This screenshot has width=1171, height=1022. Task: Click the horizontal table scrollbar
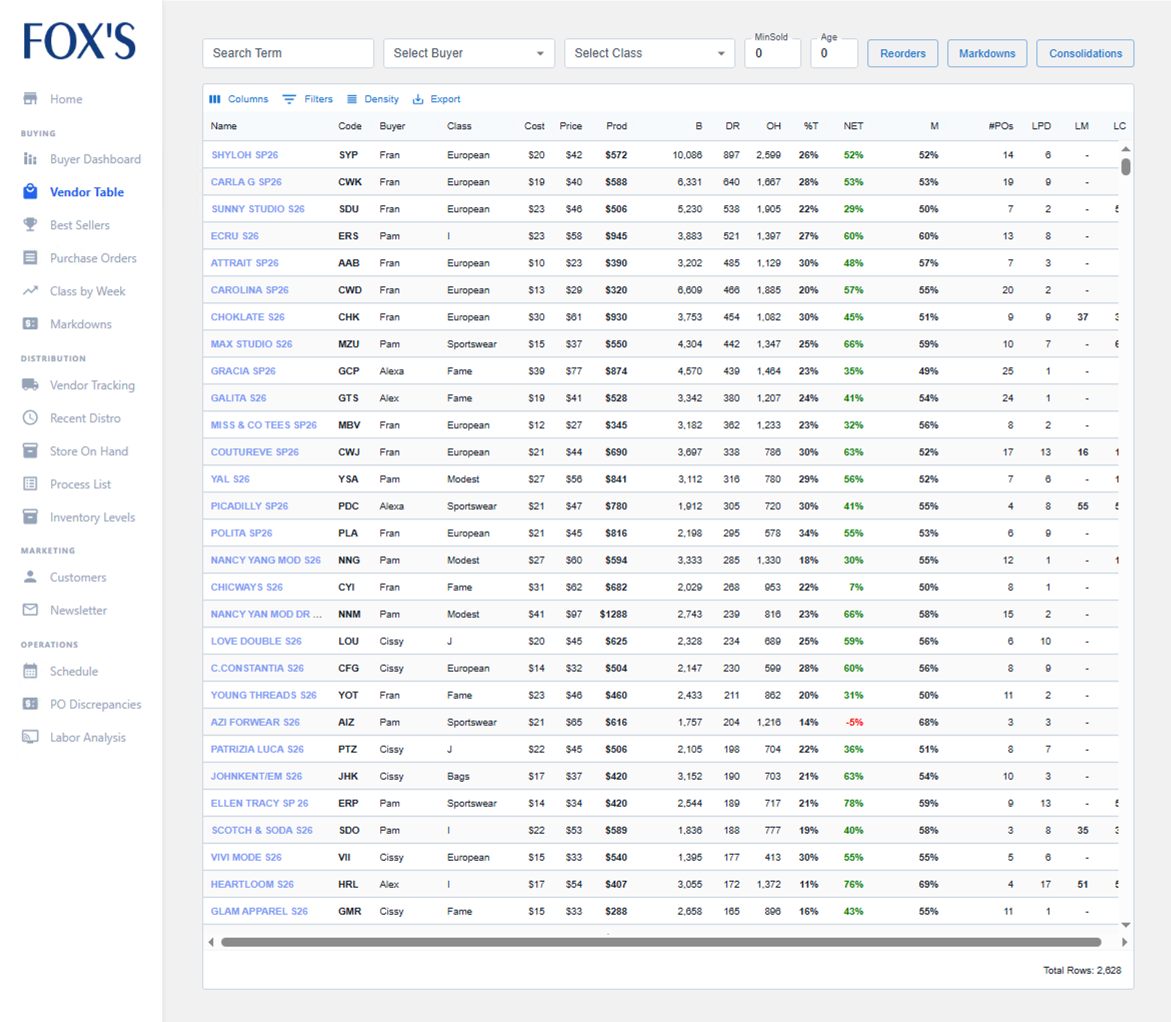tap(661, 942)
